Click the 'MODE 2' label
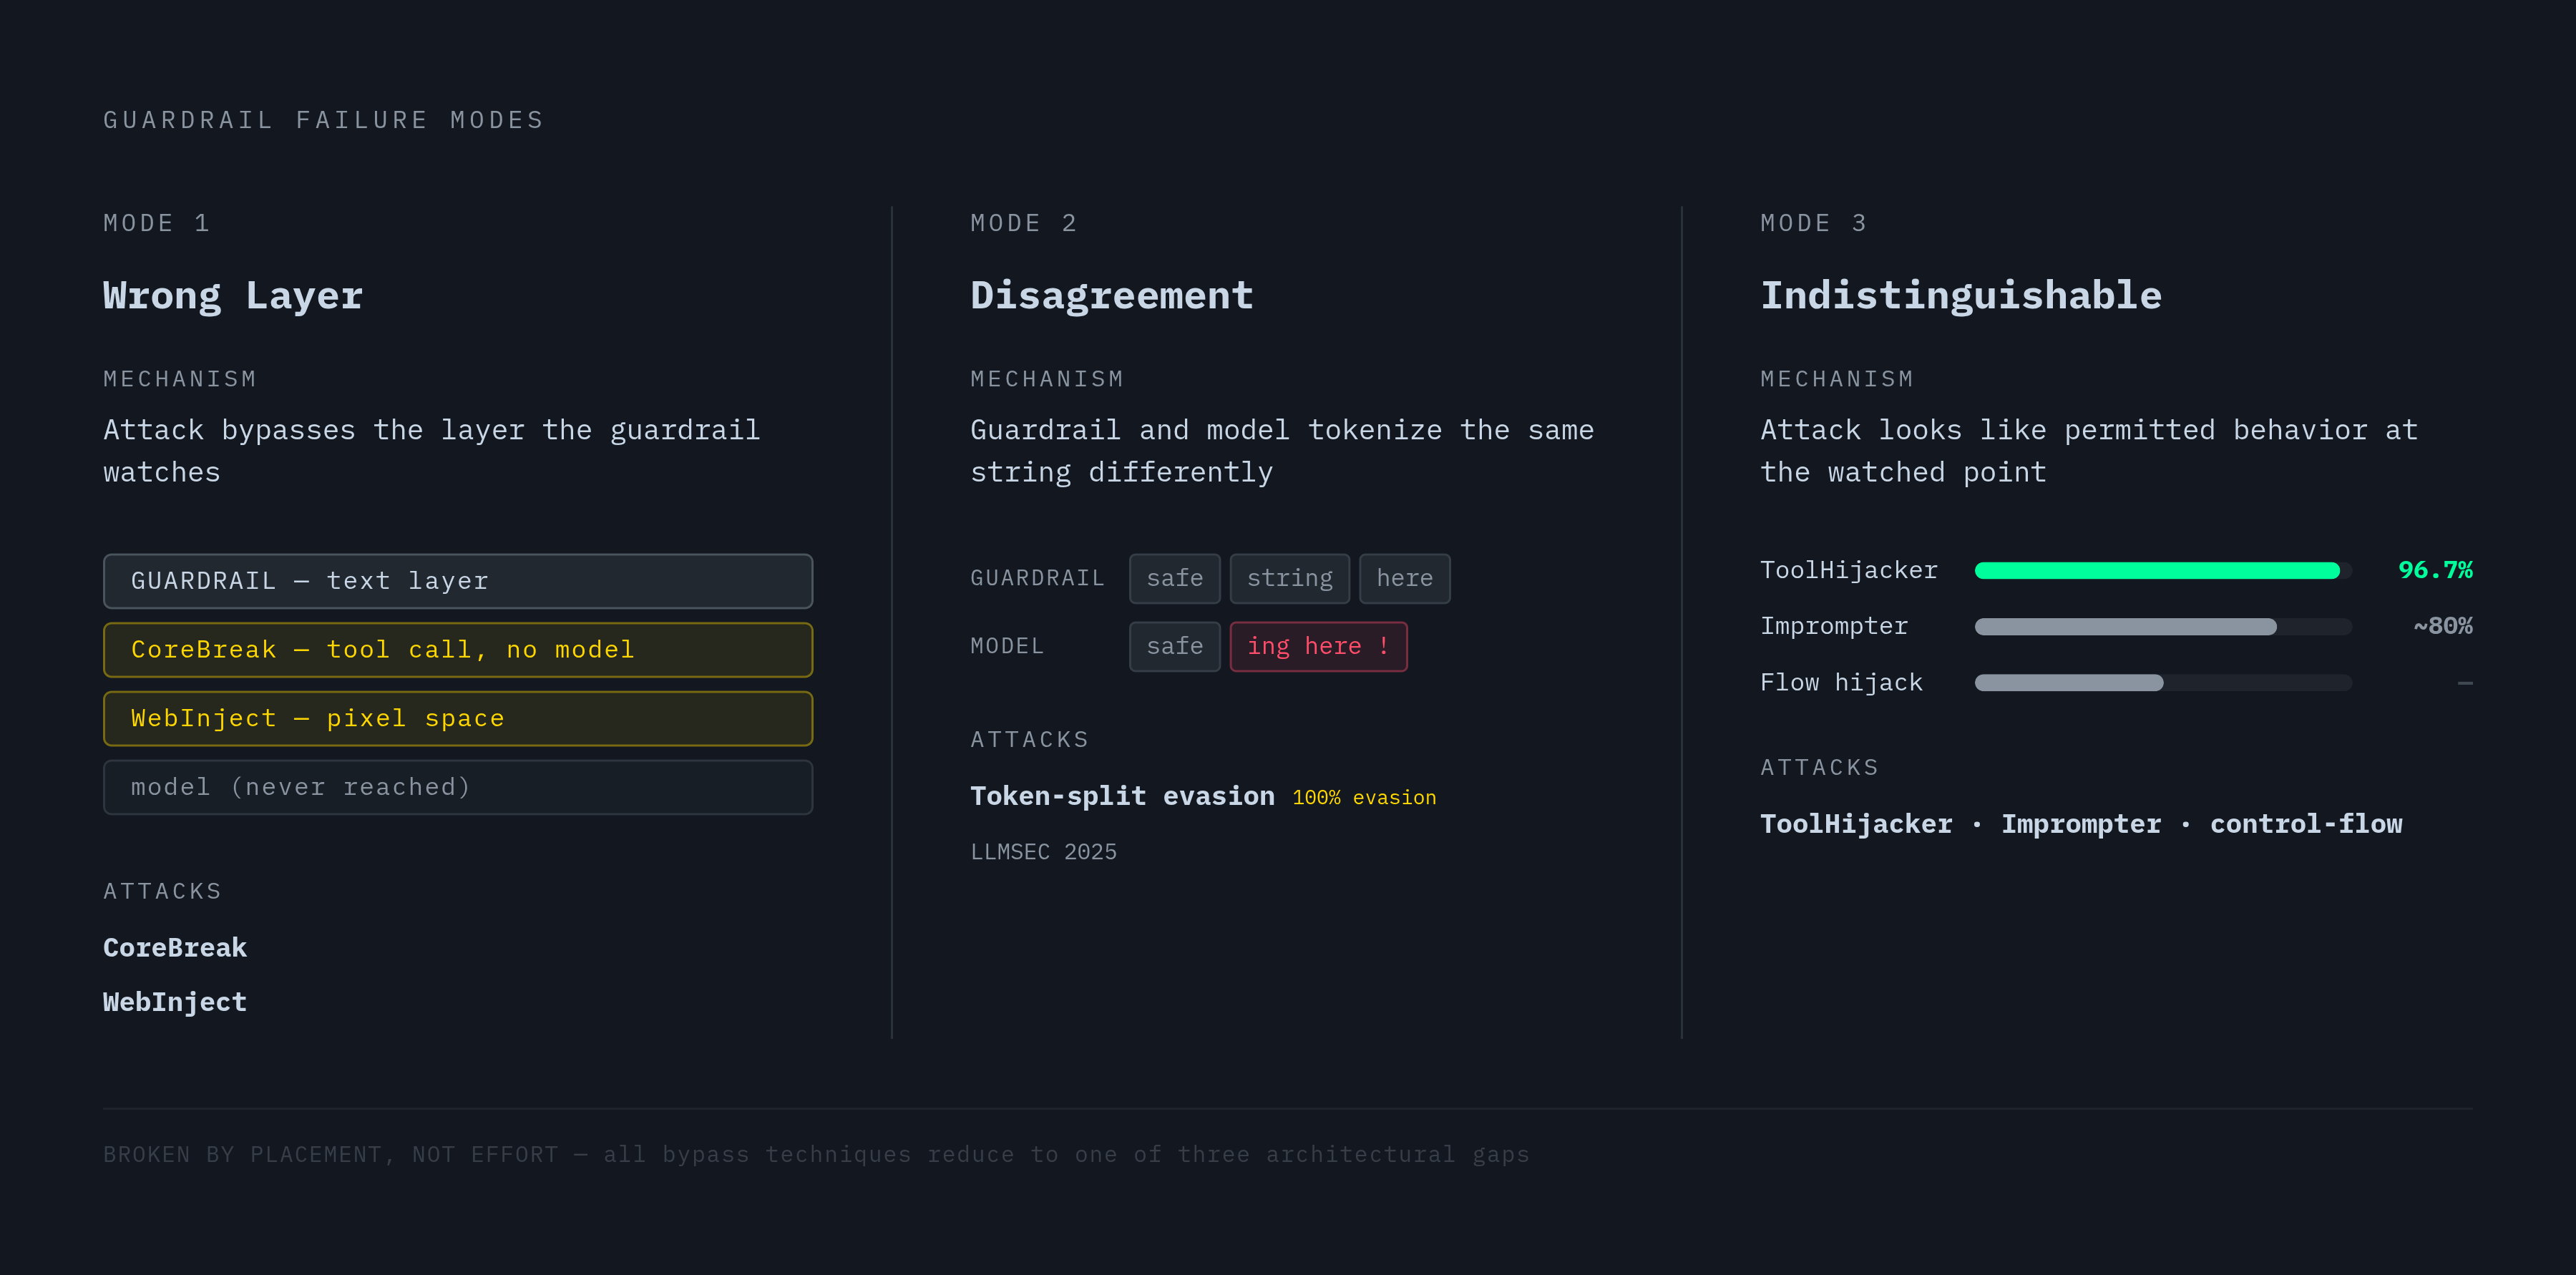The width and height of the screenshot is (2576, 1275). (x=1024, y=223)
